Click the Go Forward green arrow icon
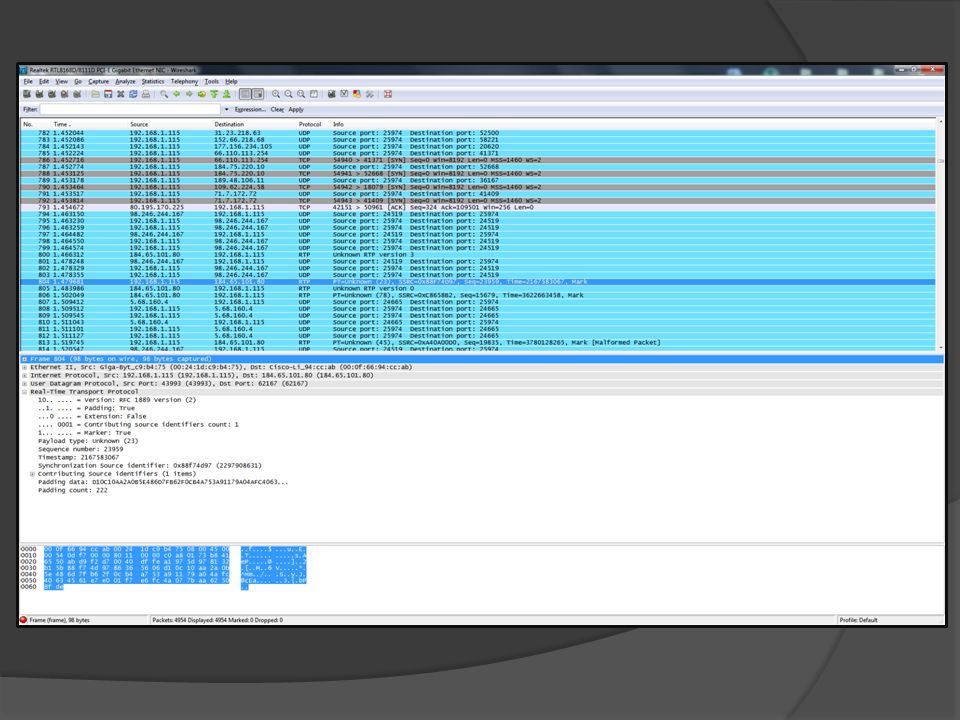Viewport: 960px width, 720px height. point(189,94)
